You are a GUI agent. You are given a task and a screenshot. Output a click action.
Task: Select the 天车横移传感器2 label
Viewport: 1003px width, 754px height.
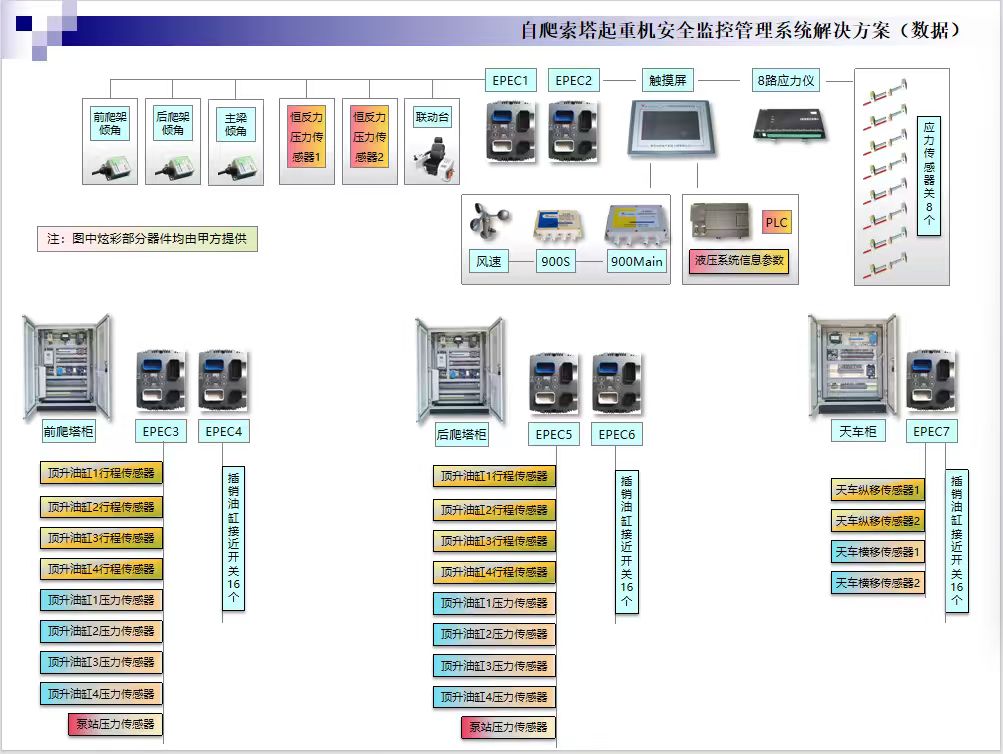click(x=878, y=583)
